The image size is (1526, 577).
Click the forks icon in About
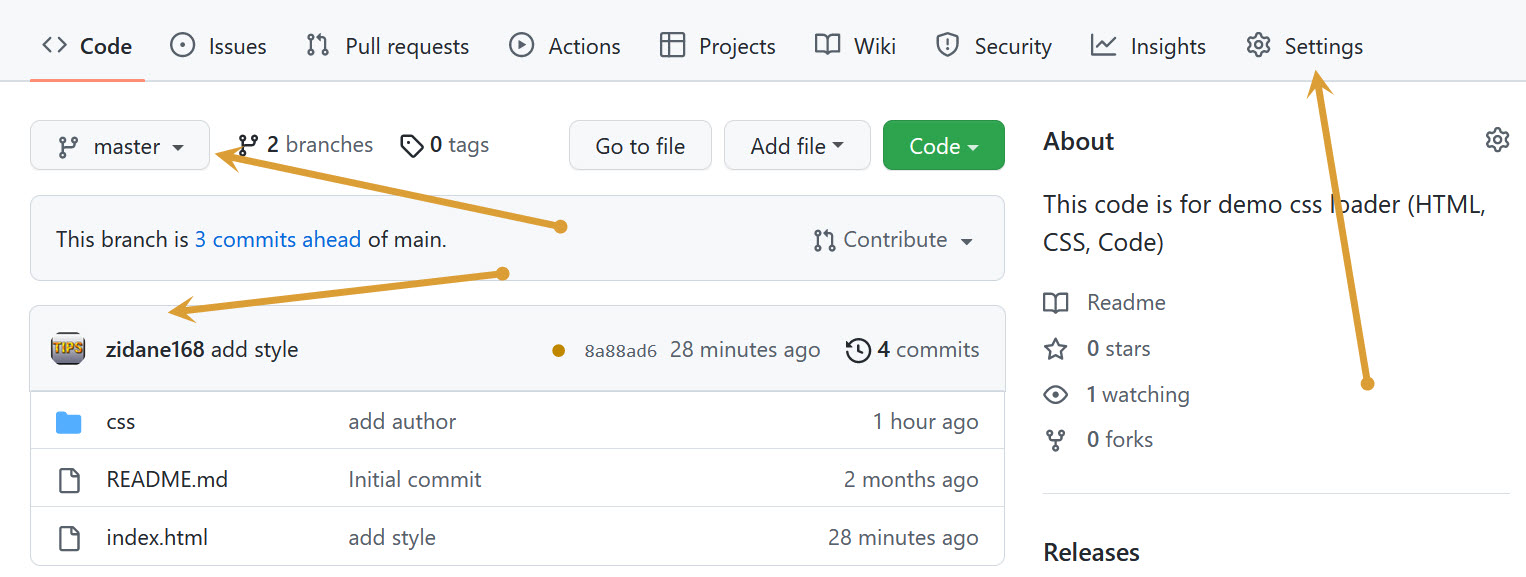pos(1056,440)
